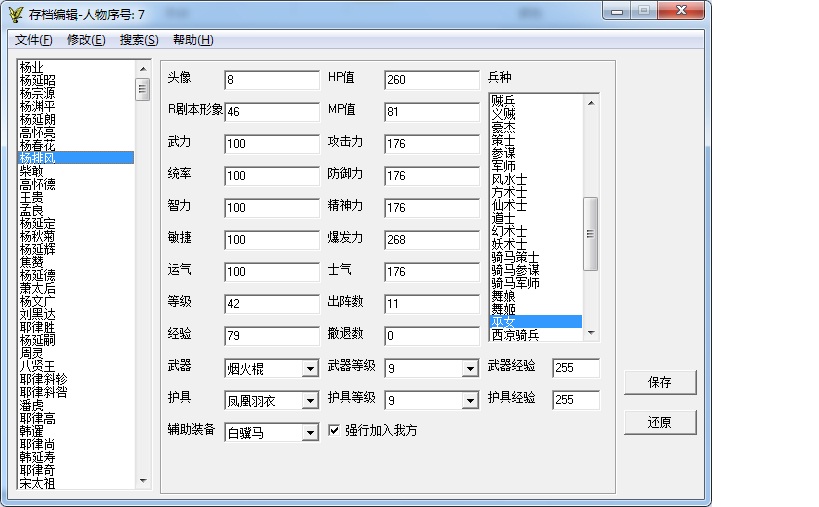Open the 帮助(H) menu
Viewport: 819px width, 507px height.
point(193,40)
